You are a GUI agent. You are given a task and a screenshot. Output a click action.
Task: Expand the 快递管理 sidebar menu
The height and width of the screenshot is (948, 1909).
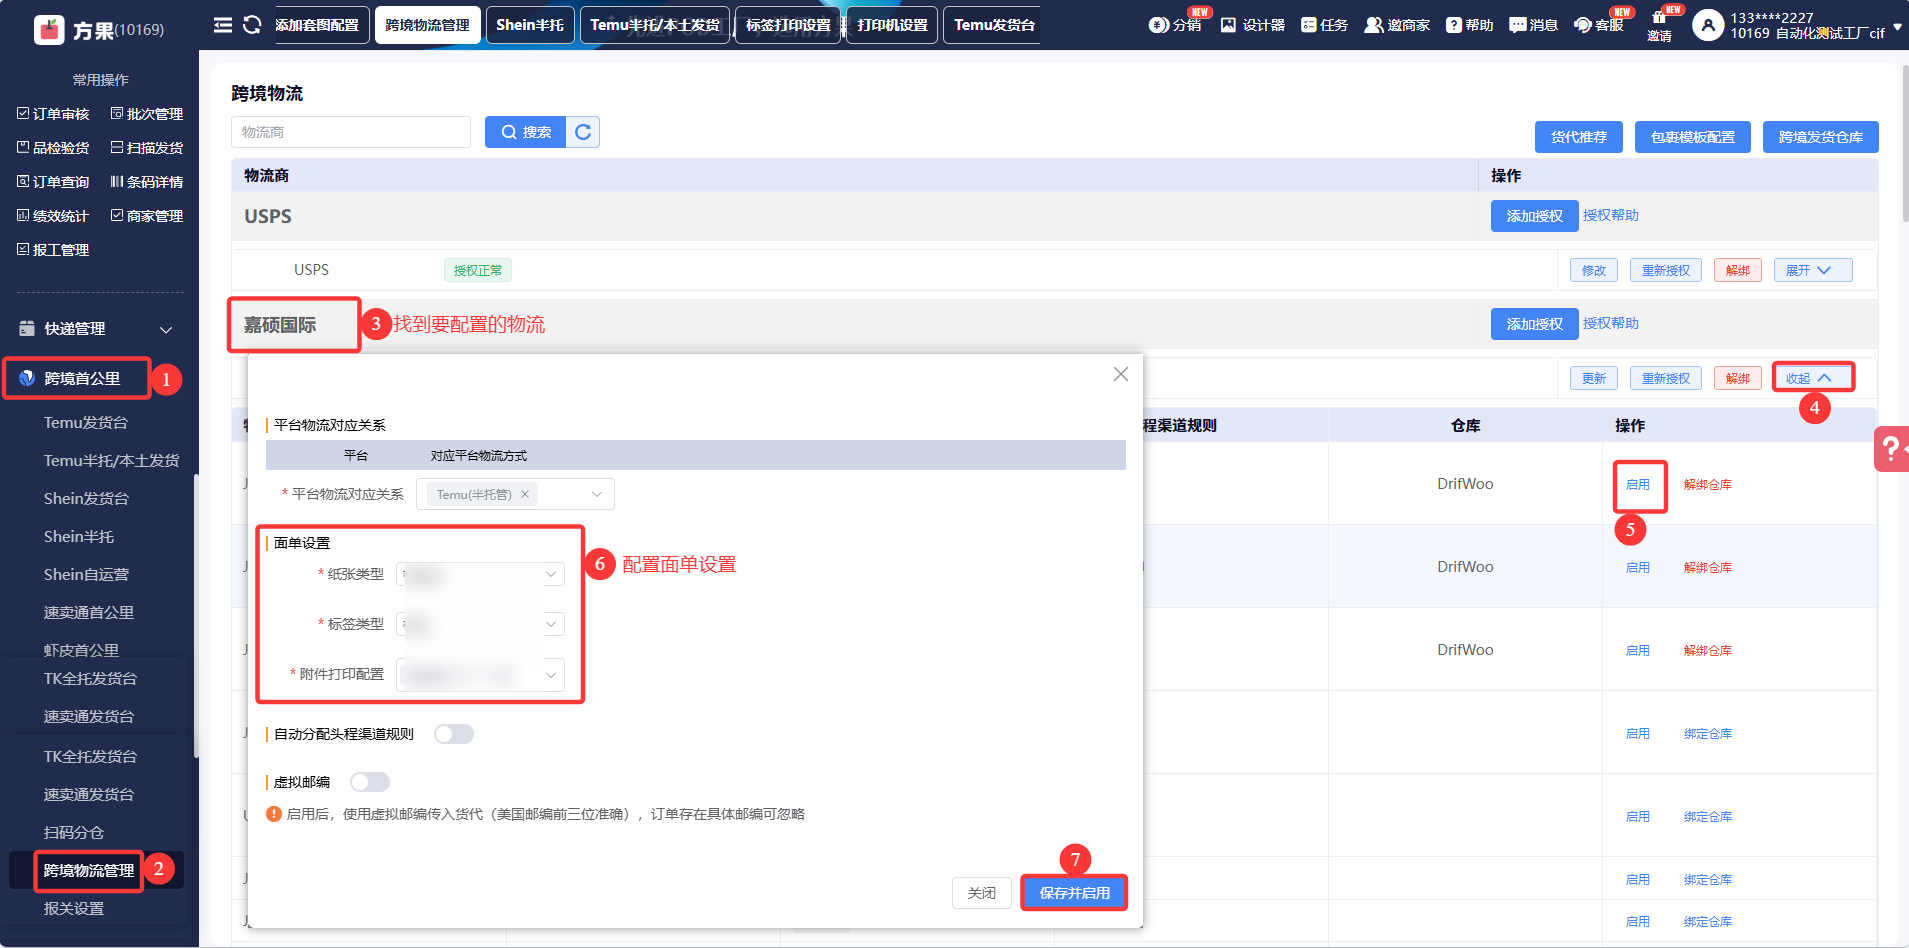point(96,329)
